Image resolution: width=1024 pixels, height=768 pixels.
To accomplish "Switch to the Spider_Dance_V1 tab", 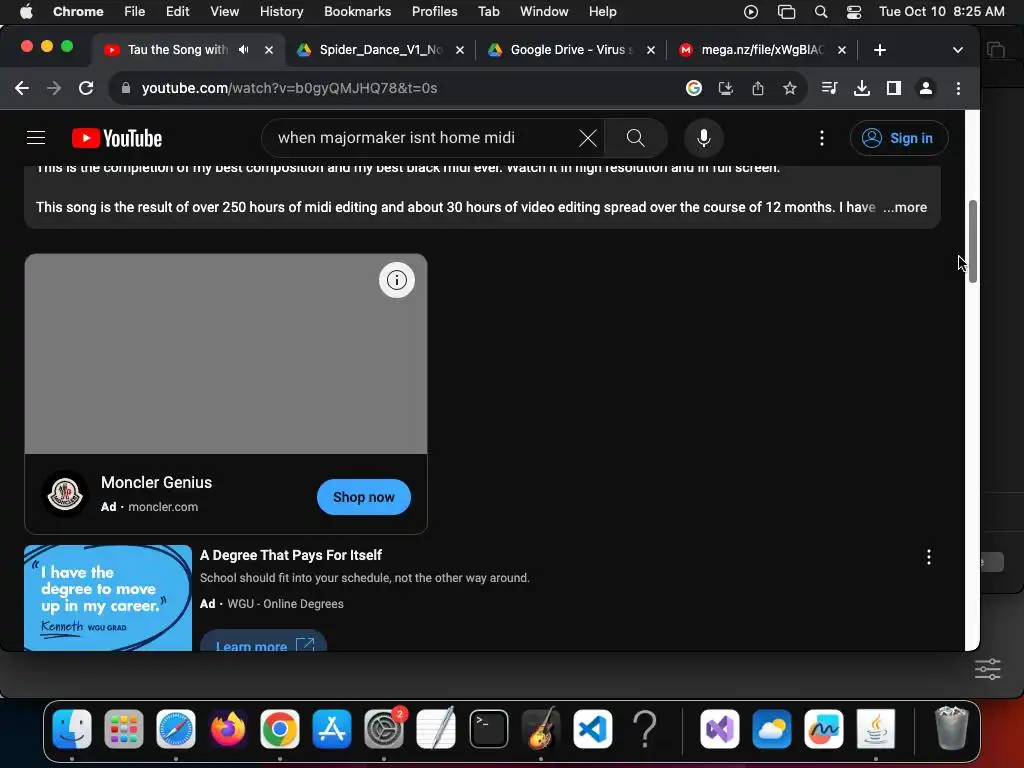I will coord(381,50).
